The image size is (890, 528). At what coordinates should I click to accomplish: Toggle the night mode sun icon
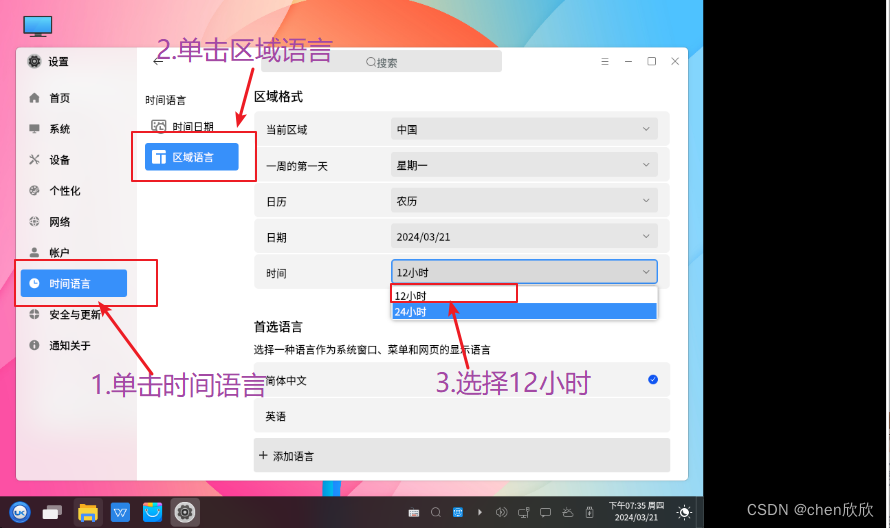684,513
